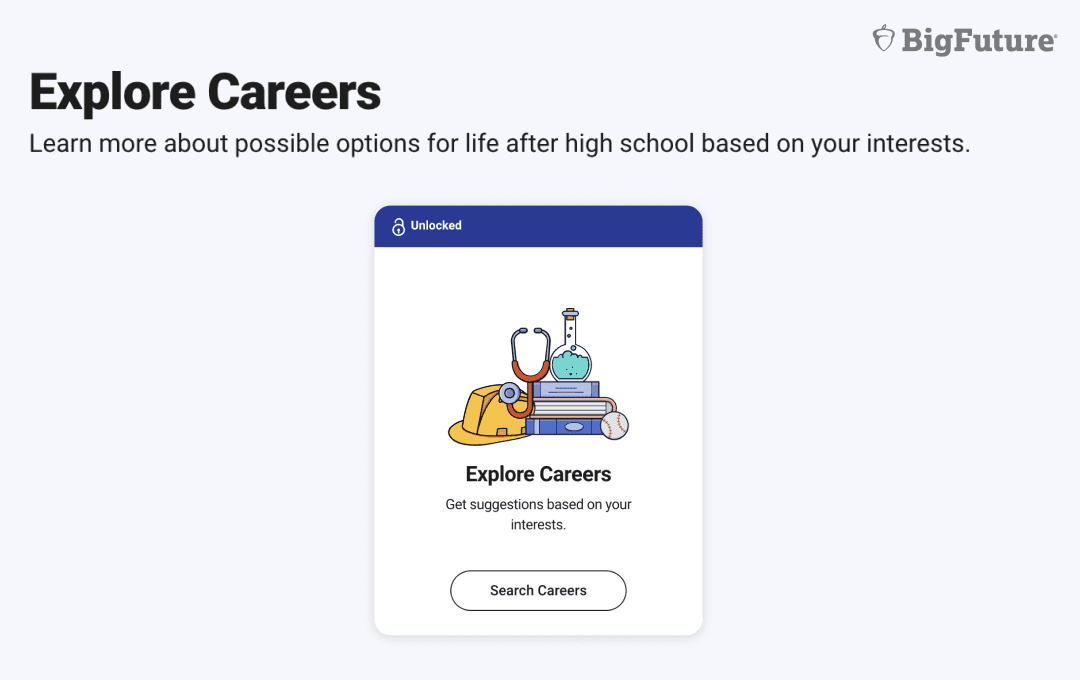Click the "Get suggestions based on your interests" text
1080x680 pixels.
point(538,514)
